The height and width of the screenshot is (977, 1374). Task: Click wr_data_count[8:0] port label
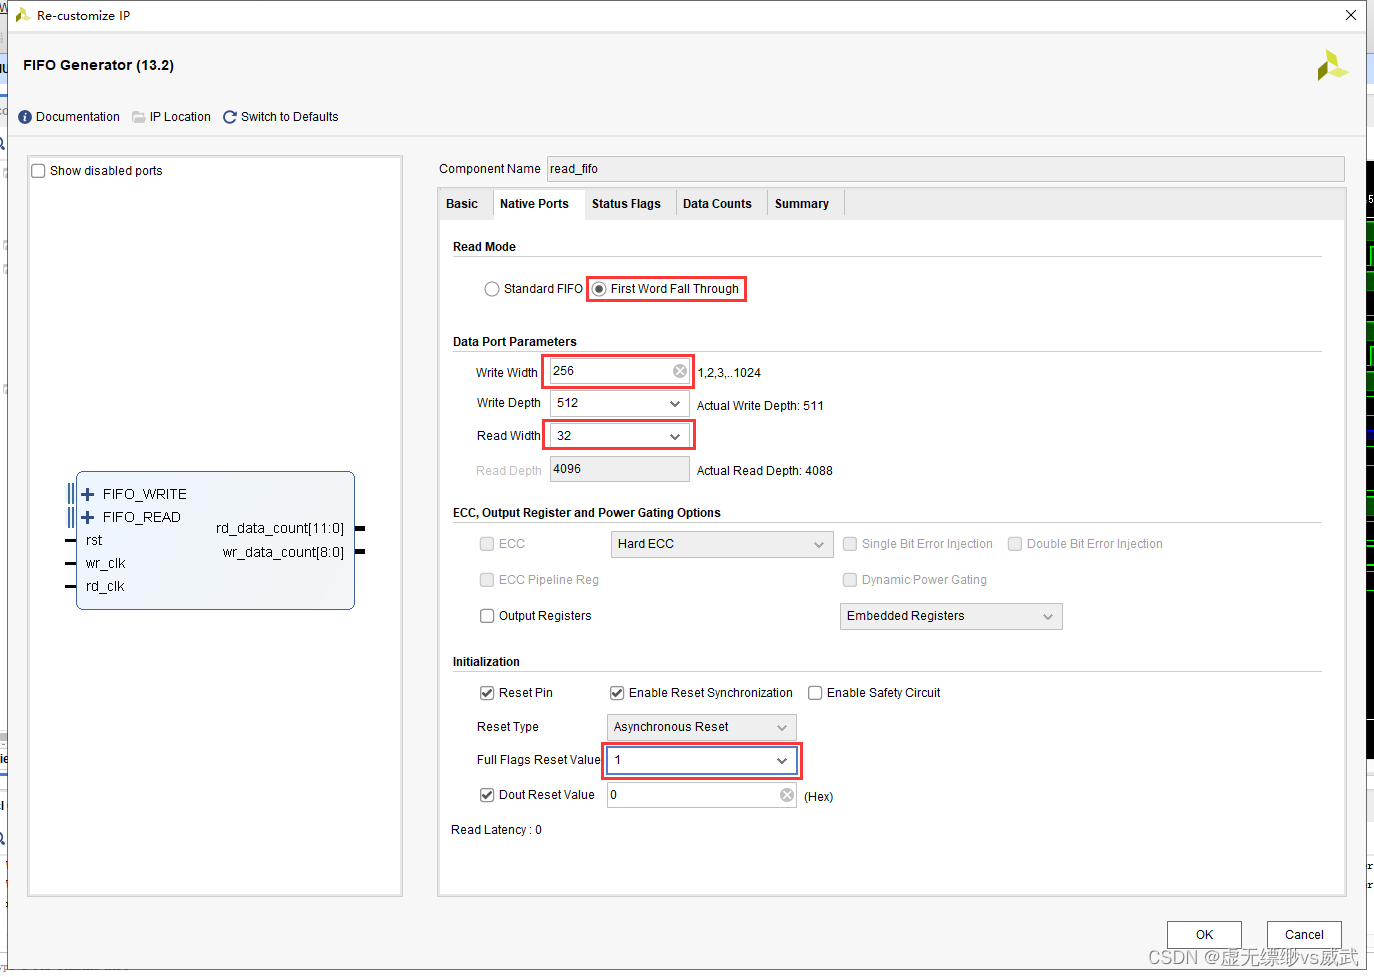point(283,552)
